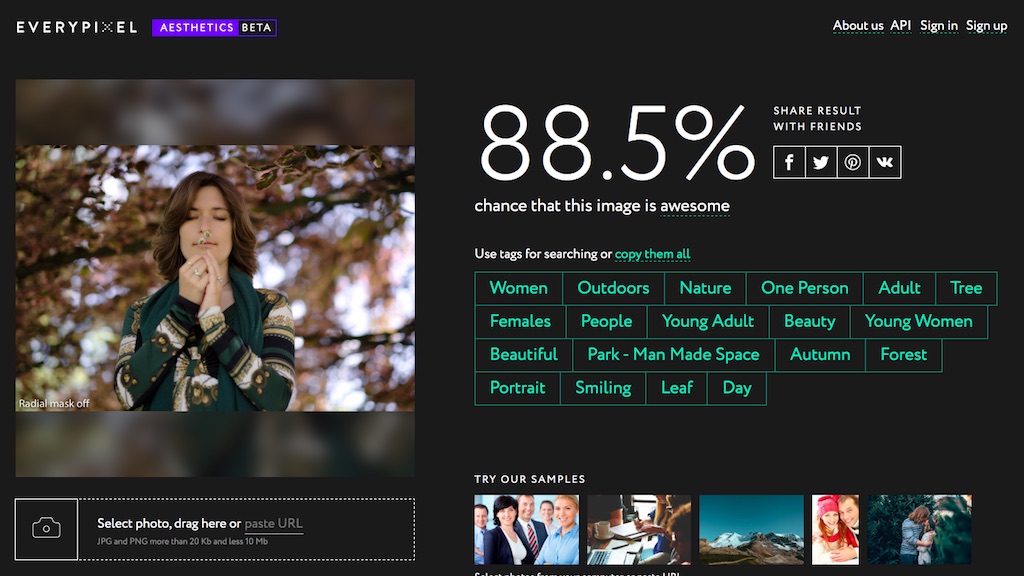The width and height of the screenshot is (1024, 576).
Task: Click the 88.5% score text
Action: pos(617,142)
